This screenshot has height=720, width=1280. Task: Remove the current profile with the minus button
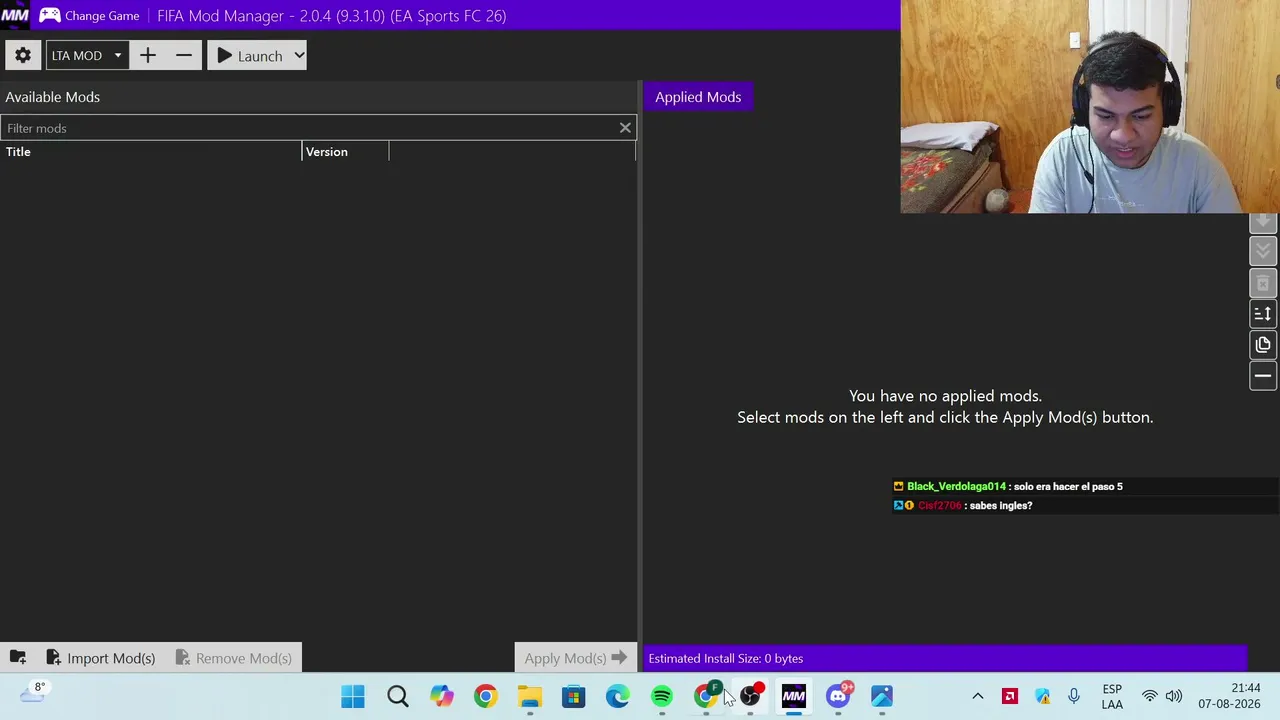[184, 56]
